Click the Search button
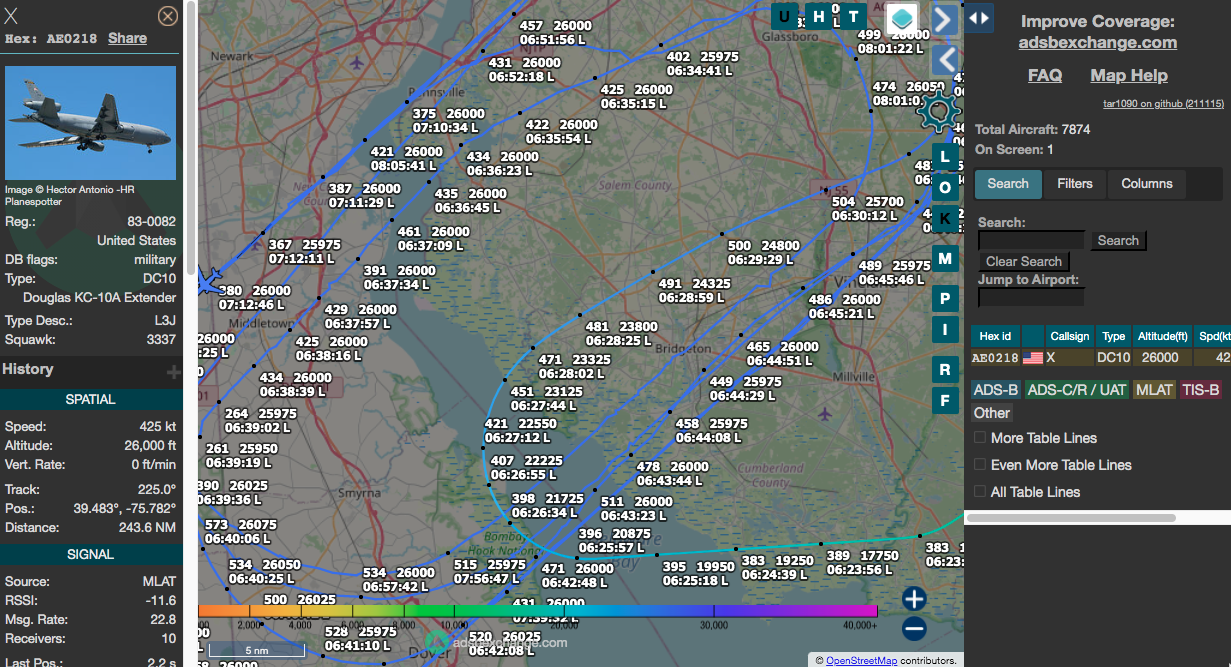This screenshot has height=667, width=1231. [1118, 240]
